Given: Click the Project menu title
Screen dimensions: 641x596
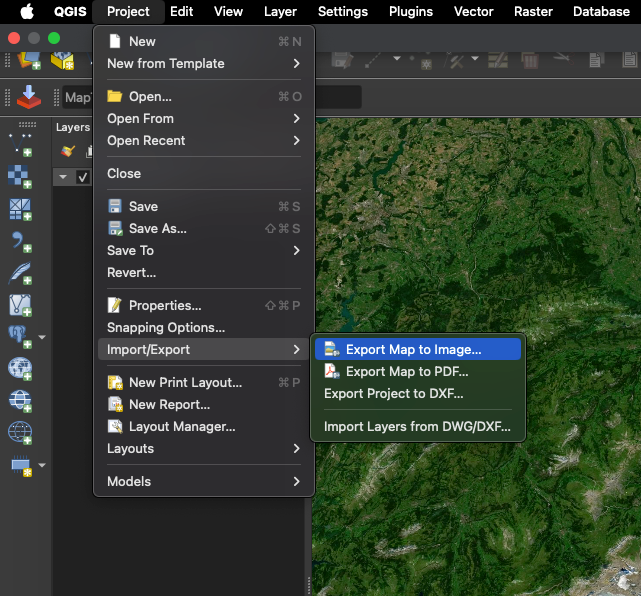Looking at the screenshot, I should tap(128, 11).
